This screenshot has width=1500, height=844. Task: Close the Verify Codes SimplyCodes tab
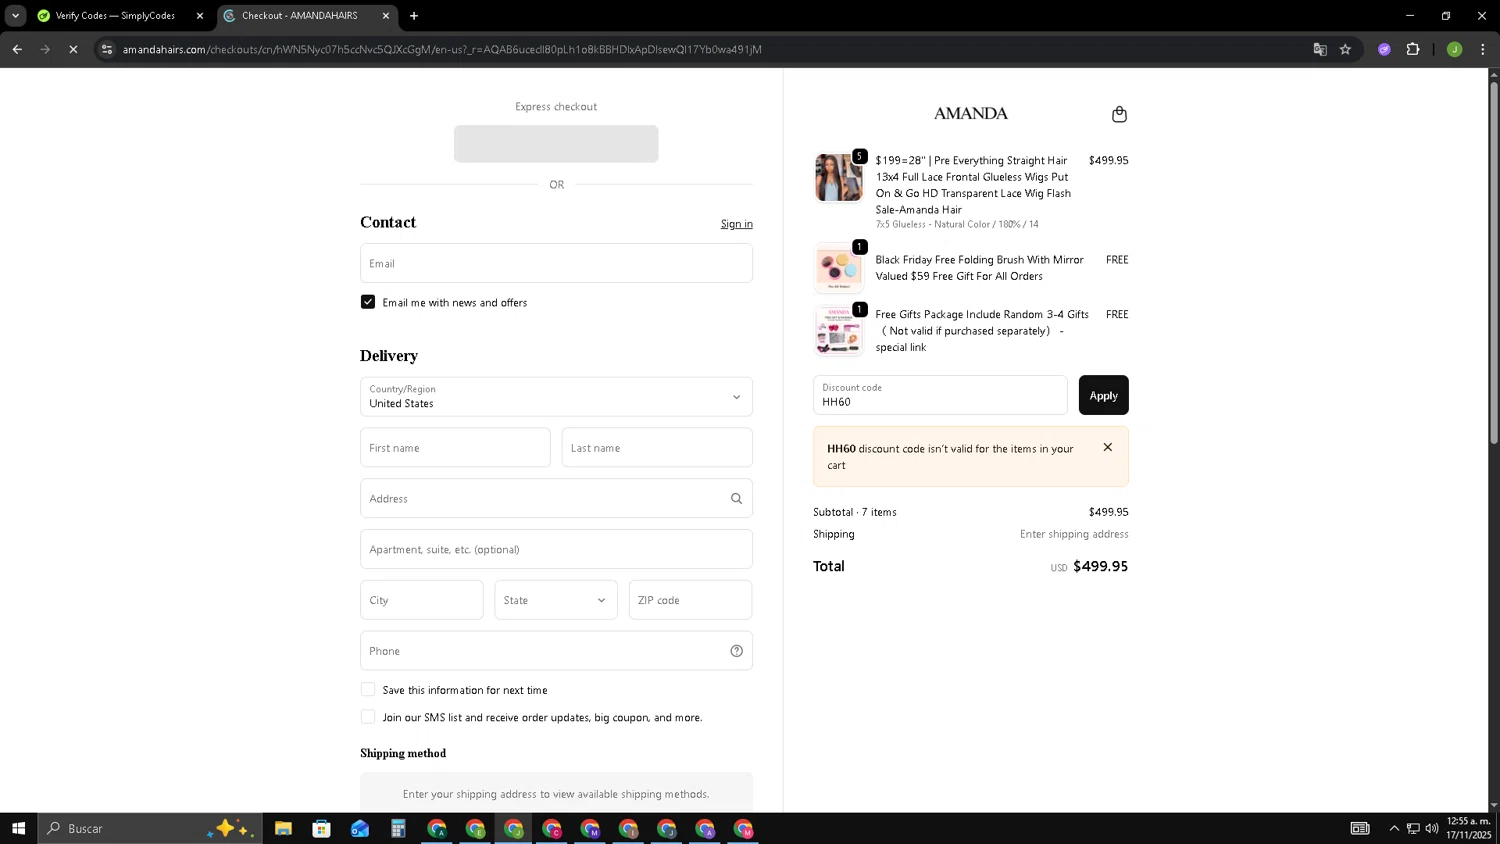199,16
